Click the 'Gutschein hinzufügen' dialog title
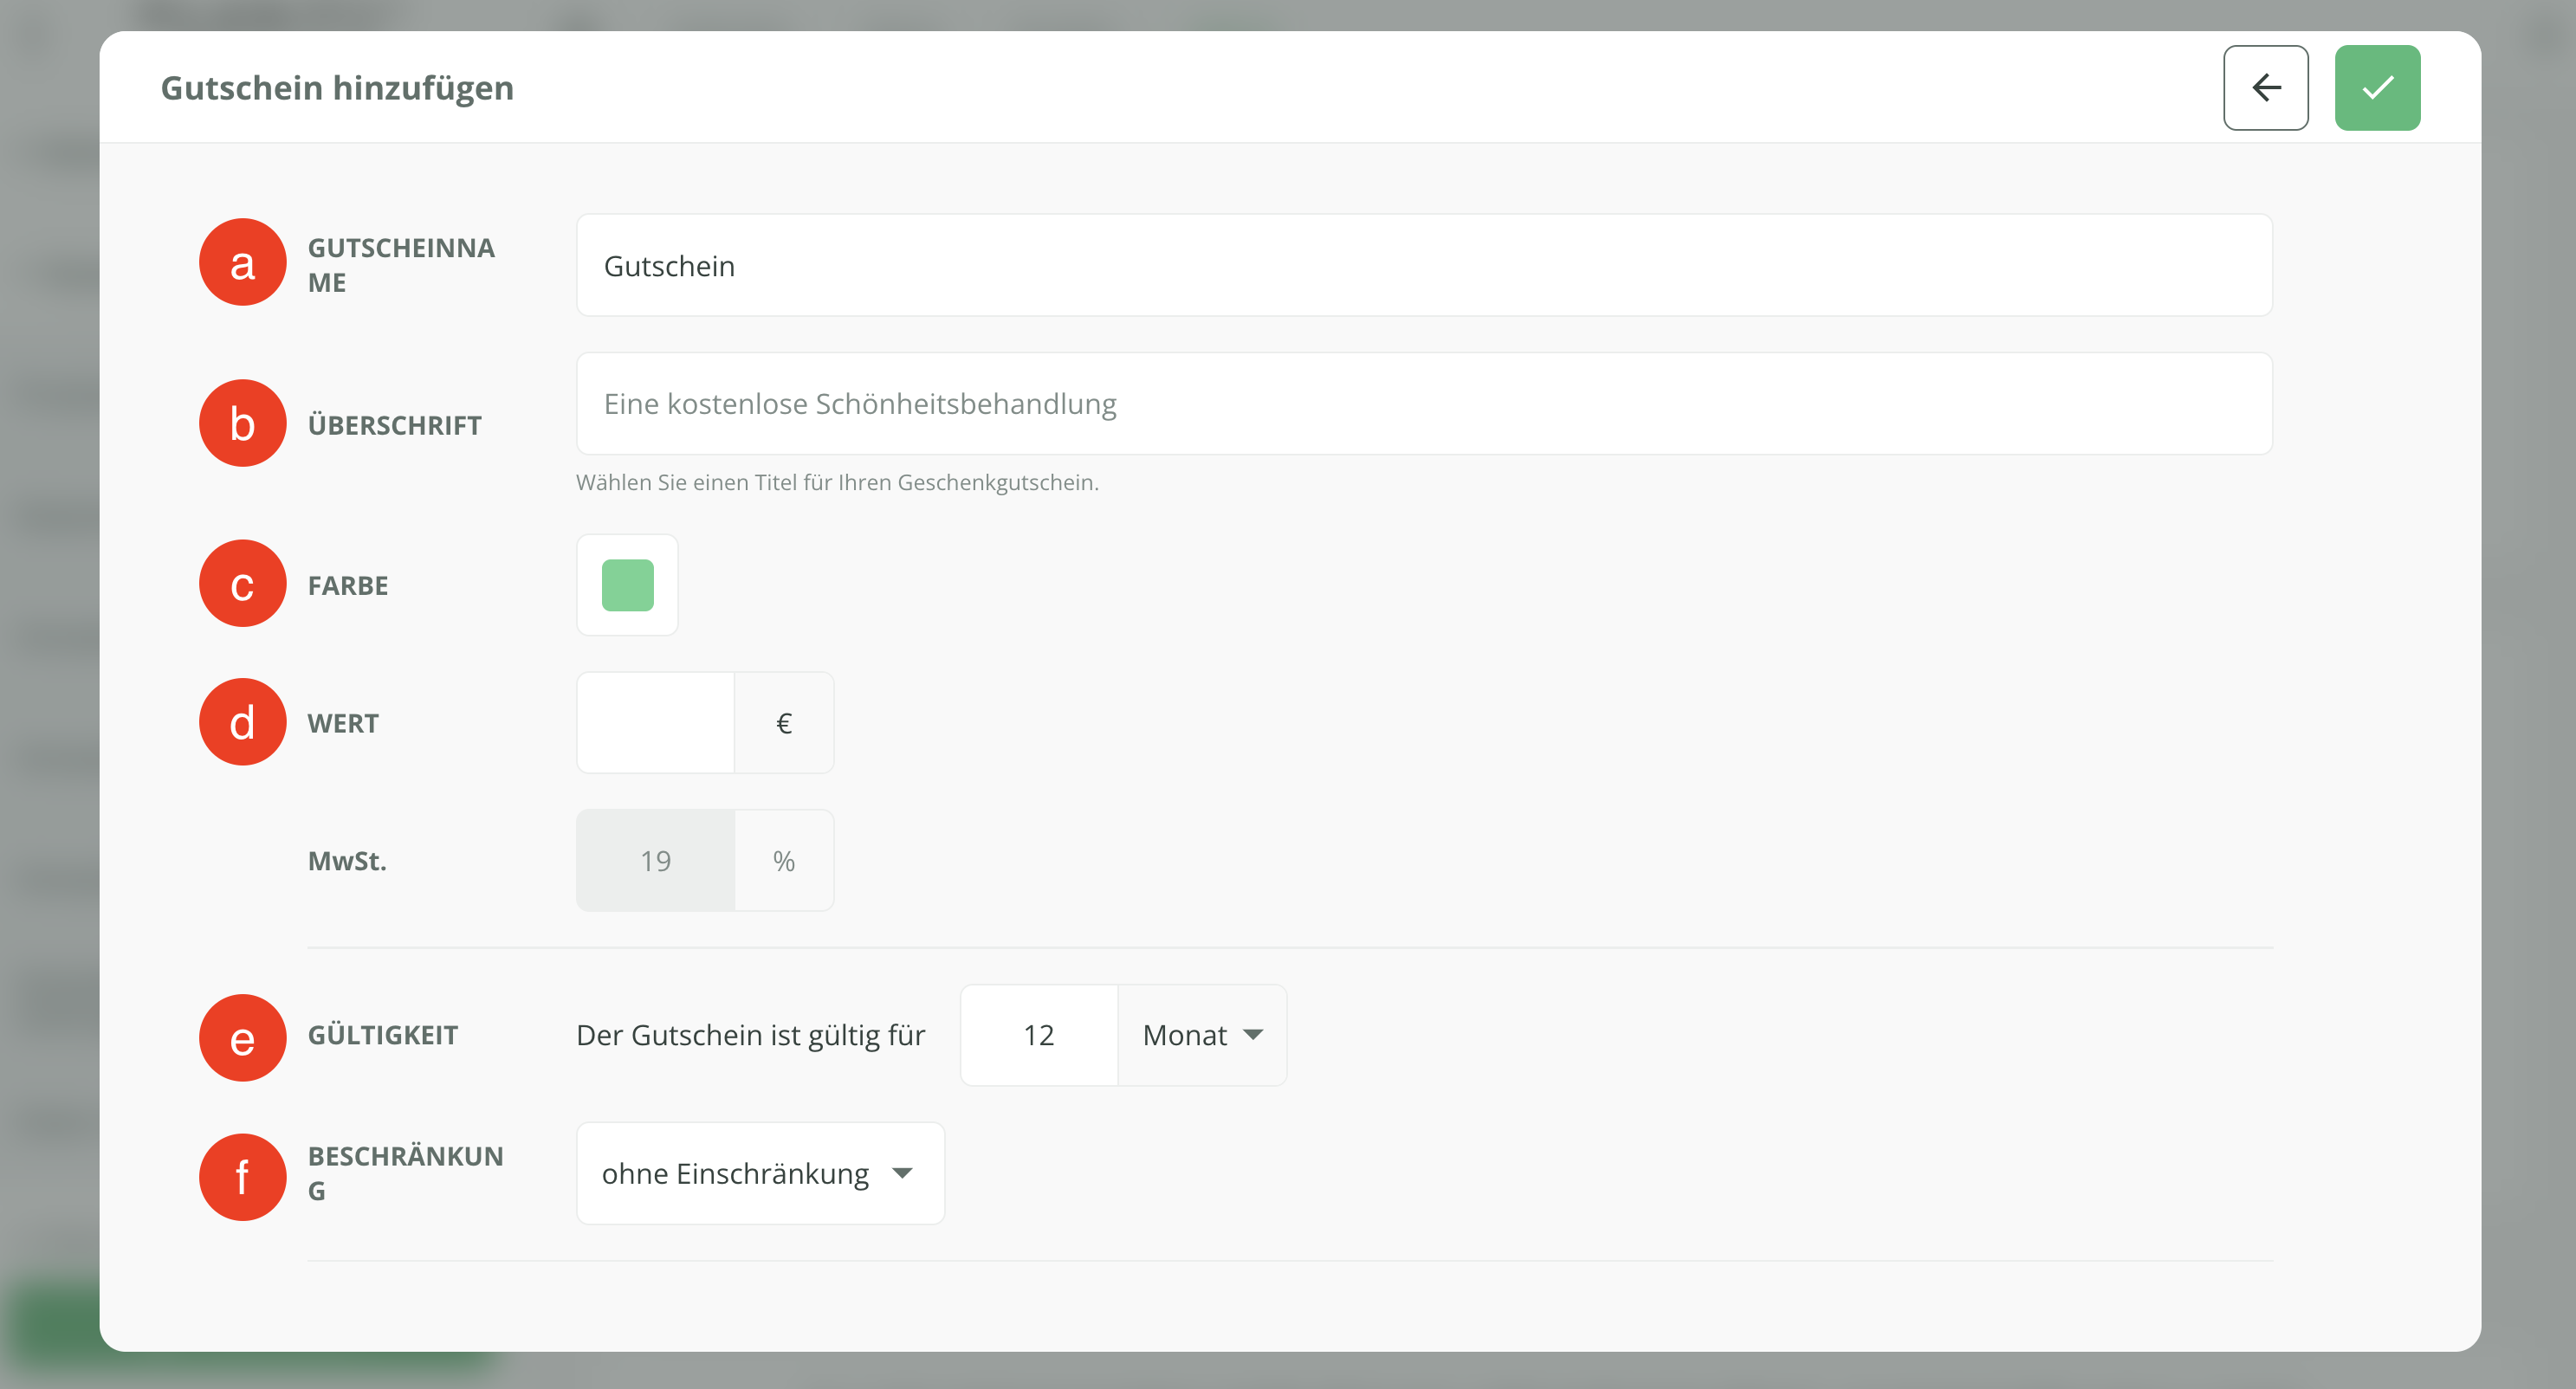The width and height of the screenshot is (2576, 1389). pos(337,88)
